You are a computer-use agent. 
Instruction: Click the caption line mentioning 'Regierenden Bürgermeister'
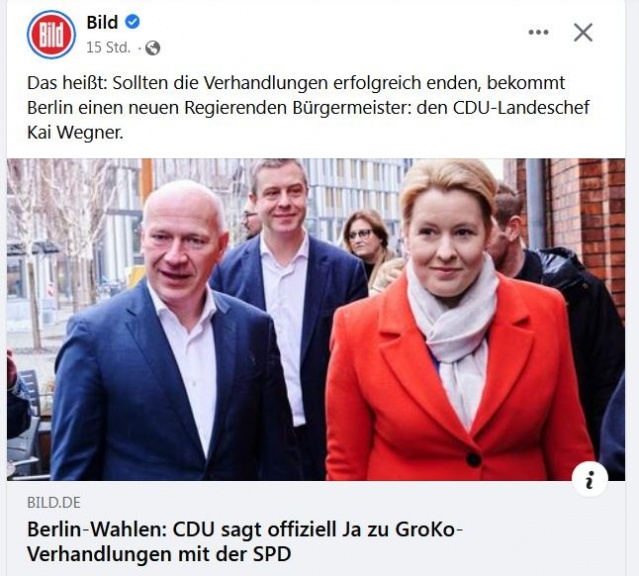[308, 108]
